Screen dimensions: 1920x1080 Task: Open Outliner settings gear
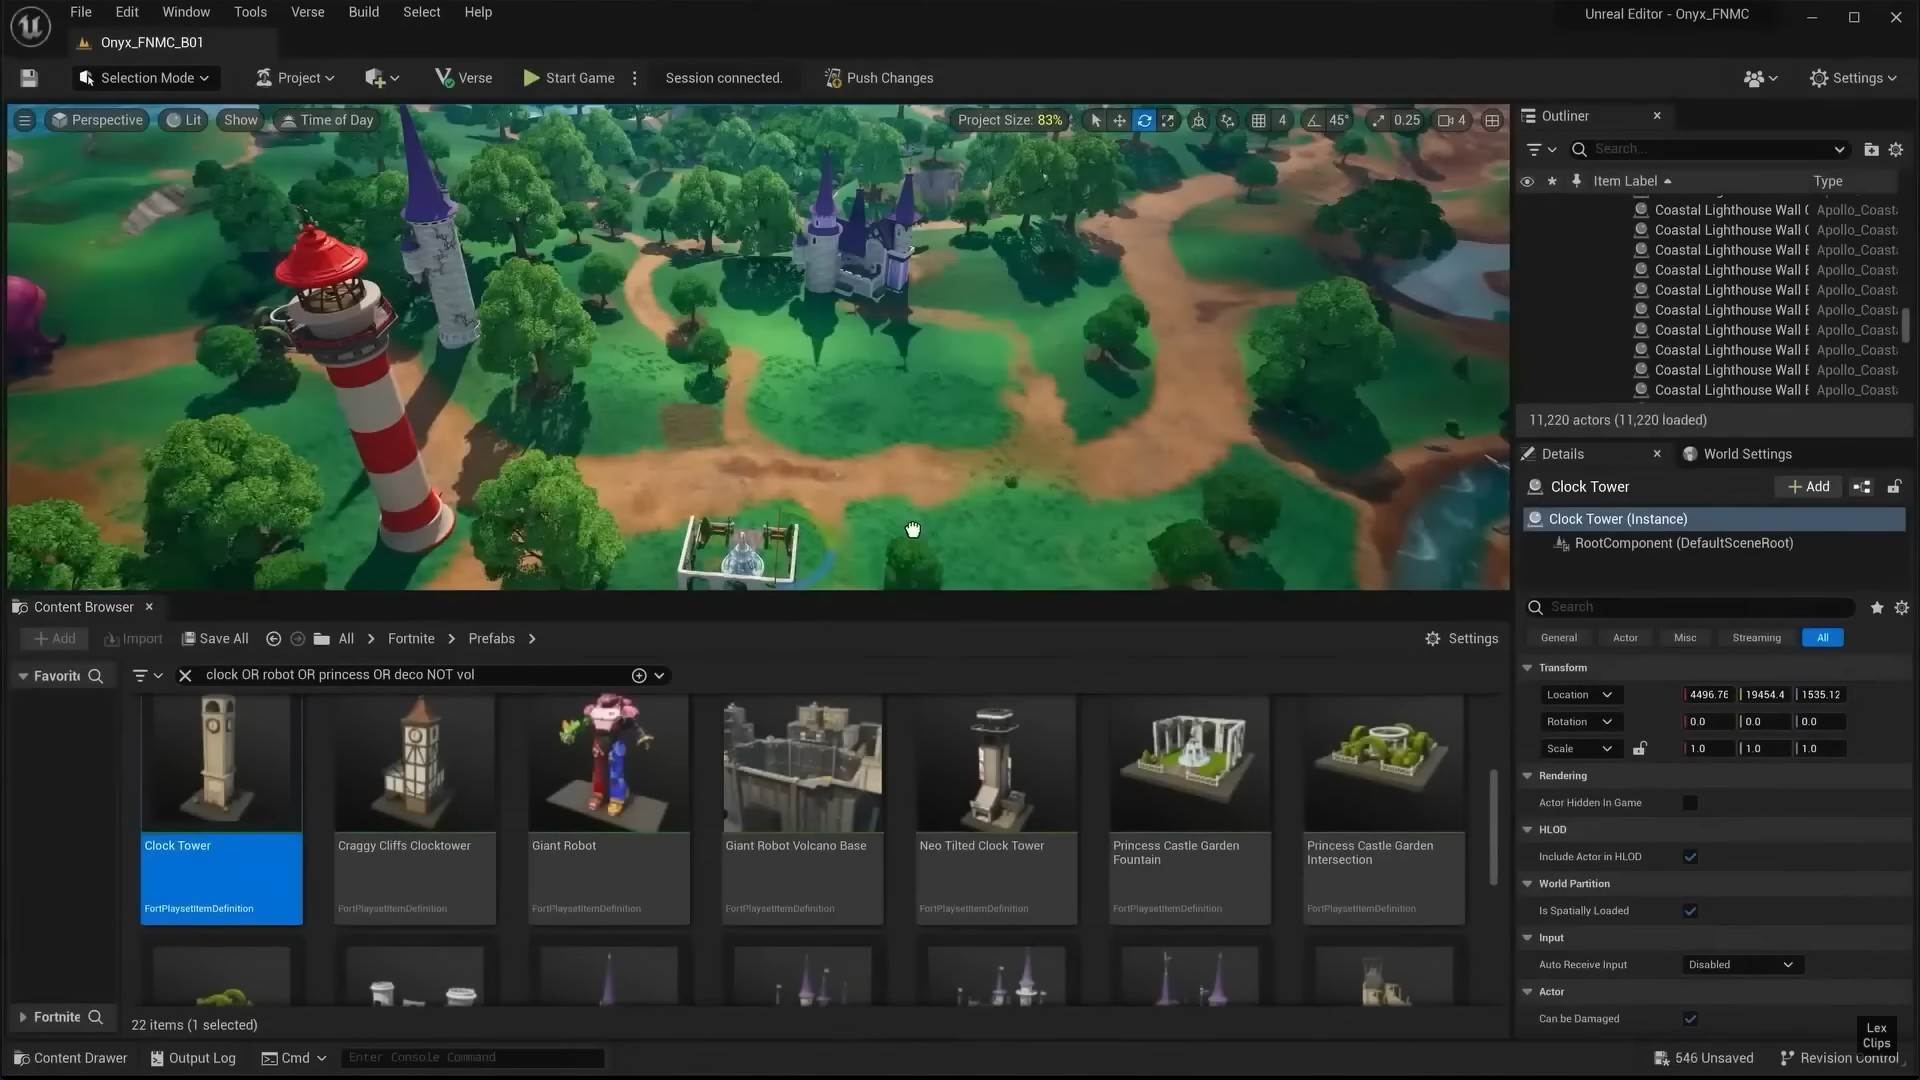[1896, 149]
